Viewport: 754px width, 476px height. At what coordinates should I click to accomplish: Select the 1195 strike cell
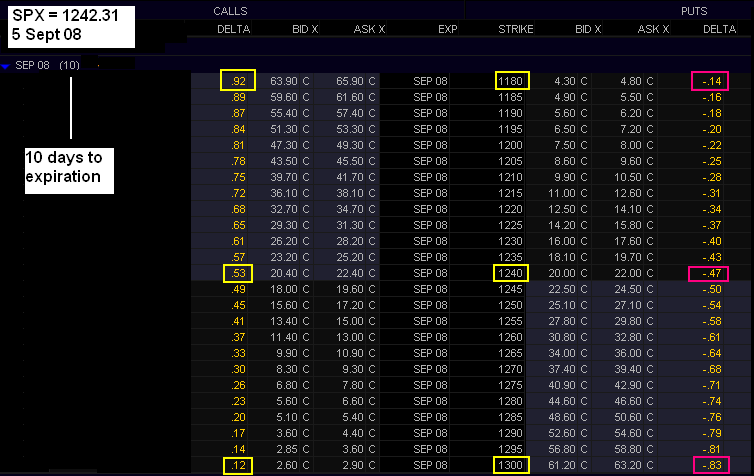click(x=510, y=129)
